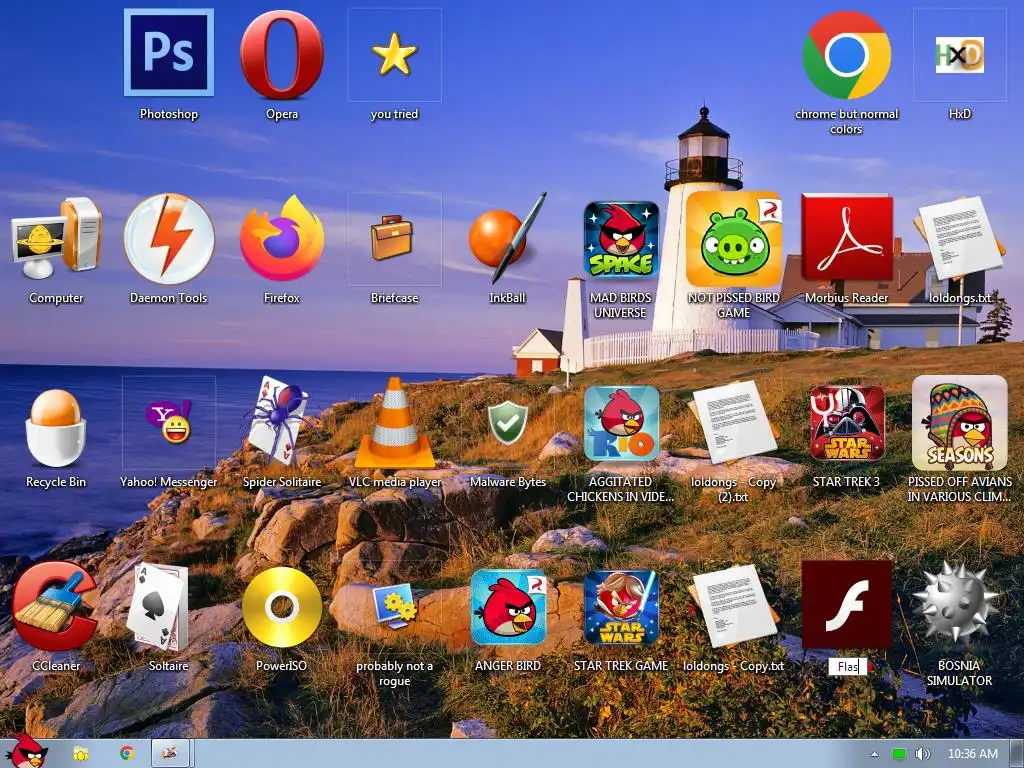Image resolution: width=1024 pixels, height=768 pixels.
Task: Open the STAR TREK 3 icon
Action: pyautogui.click(x=847, y=423)
